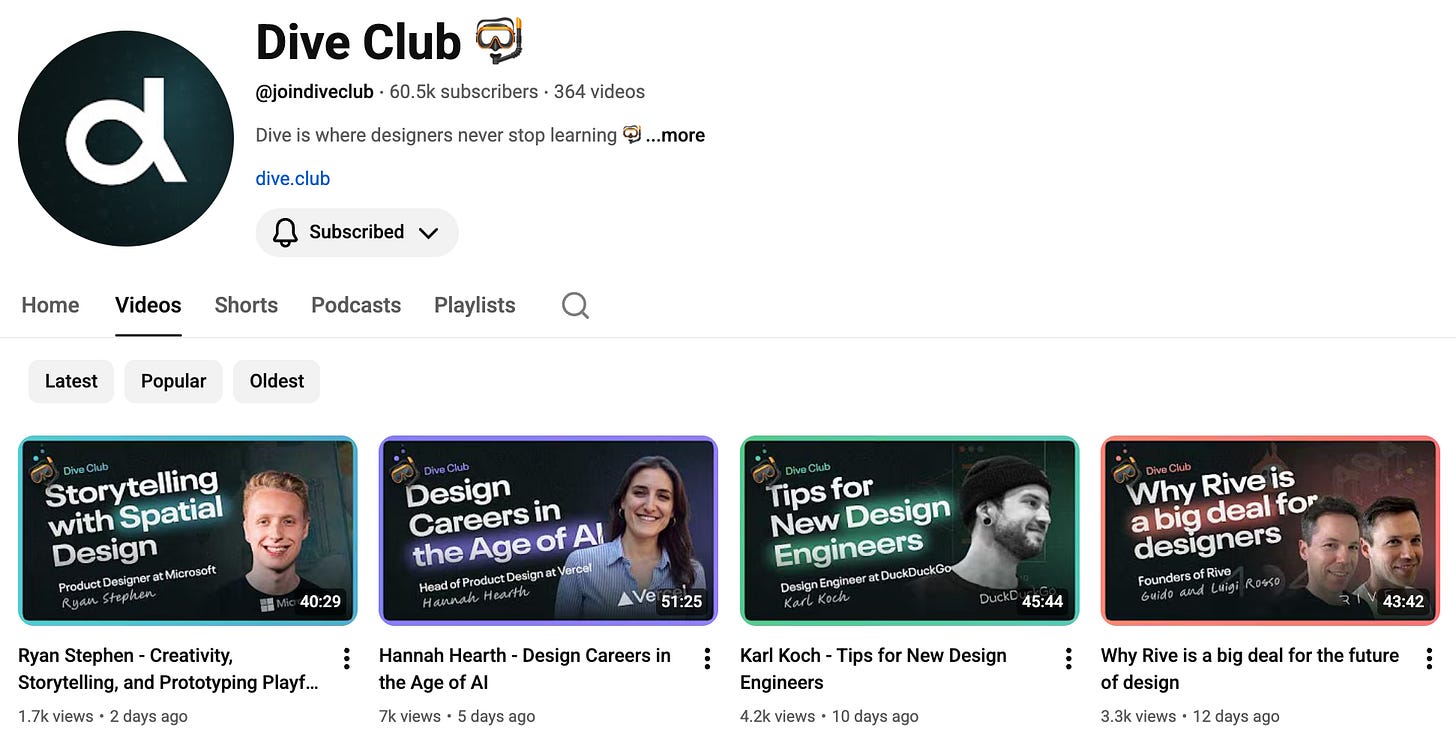Expand the Subscribed dropdown chevron
Screen dimensions: 1456x748
point(428,233)
